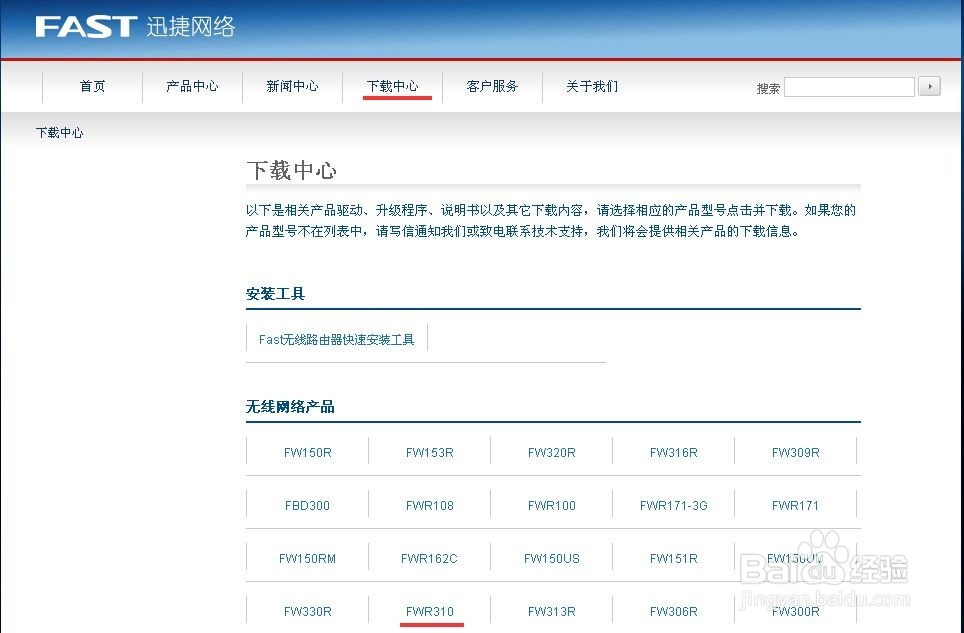
Task: Open the 关于我们 page
Action: coord(590,86)
